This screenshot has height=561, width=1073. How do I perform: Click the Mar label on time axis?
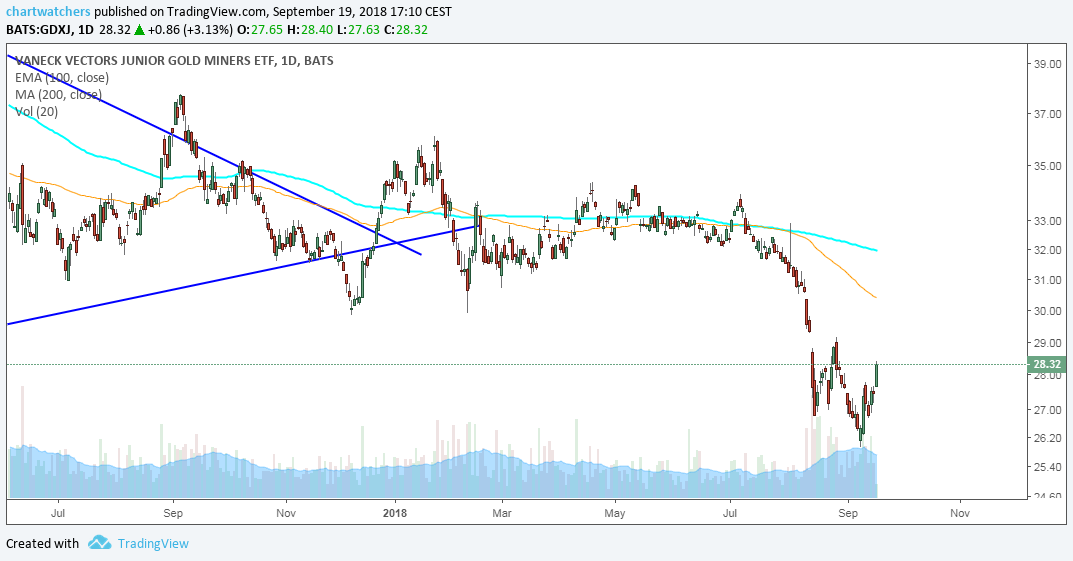click(x=502, y=513)
